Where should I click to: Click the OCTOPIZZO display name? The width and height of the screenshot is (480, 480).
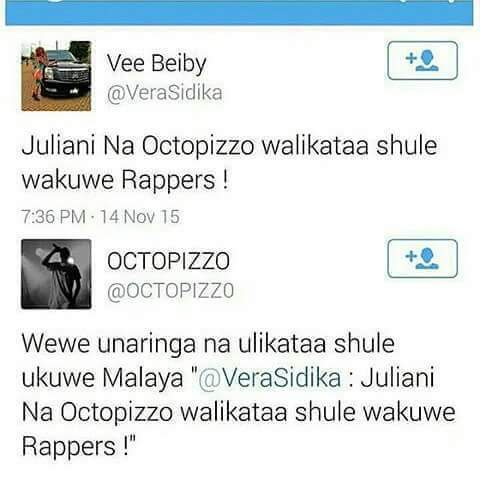pyautogui.click(x=168, y=261)
